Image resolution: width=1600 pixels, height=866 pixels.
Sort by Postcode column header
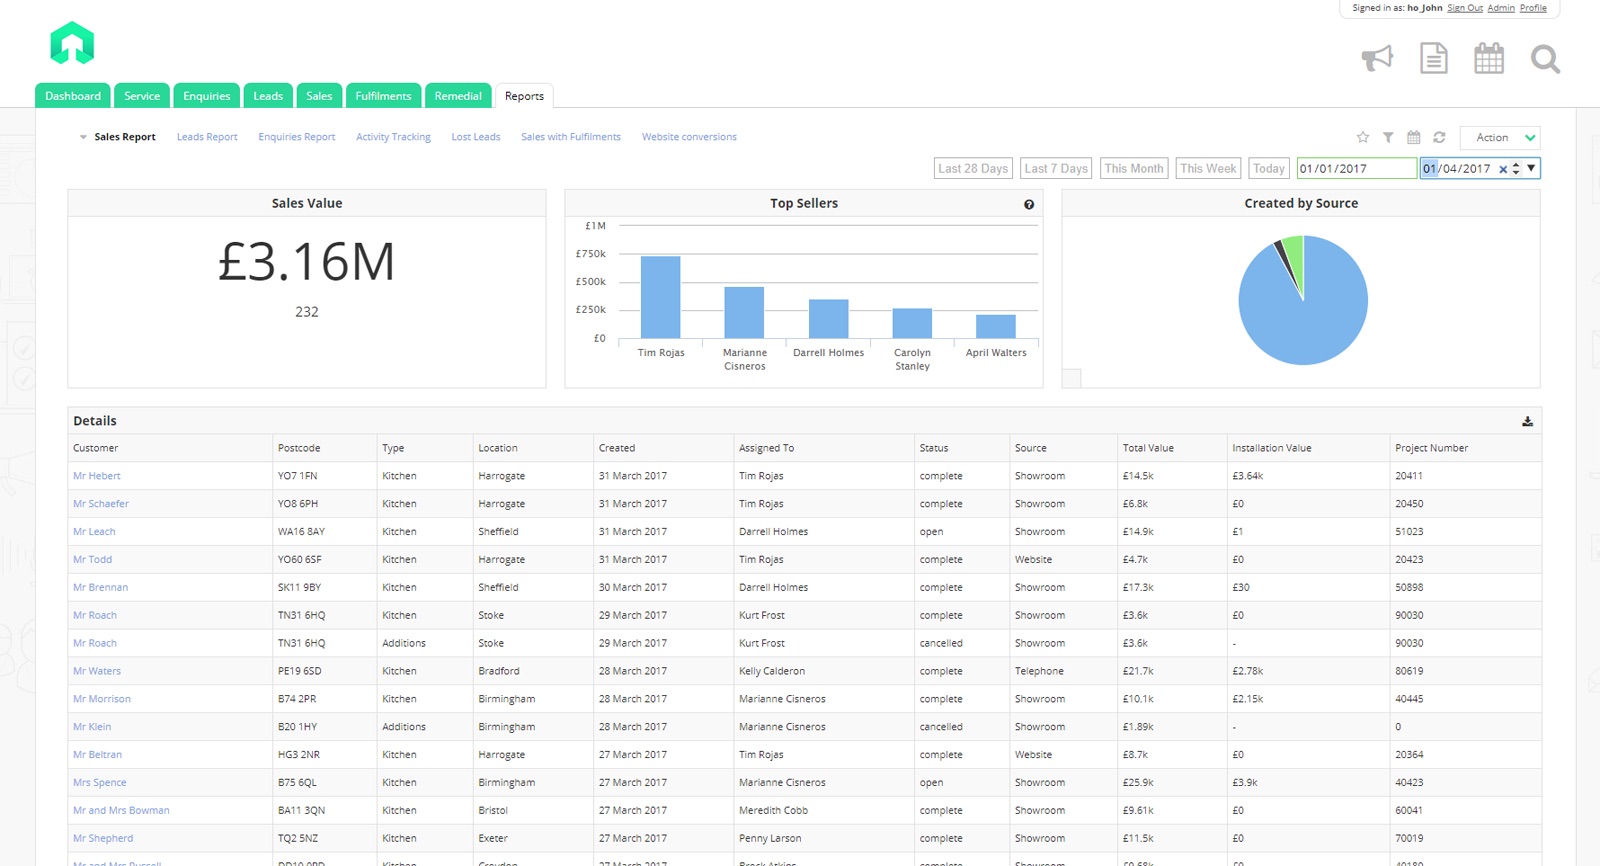pyautogui.click(x=299, y=448)
